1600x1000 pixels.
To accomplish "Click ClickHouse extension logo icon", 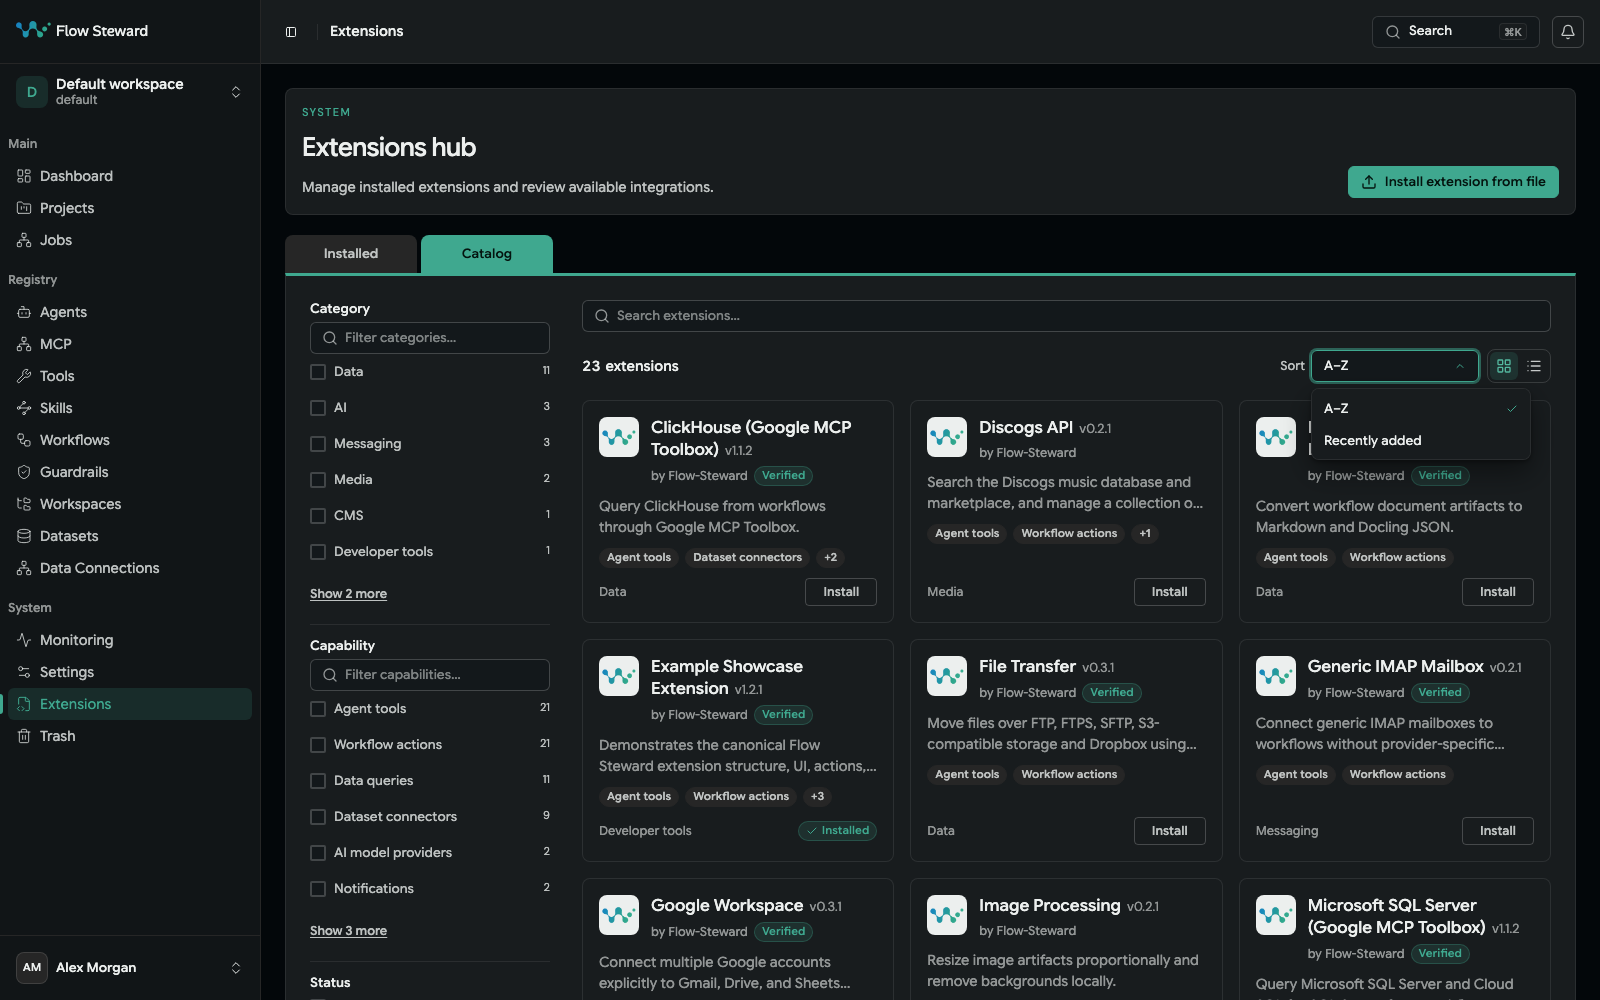I will (x=619, y=437).
